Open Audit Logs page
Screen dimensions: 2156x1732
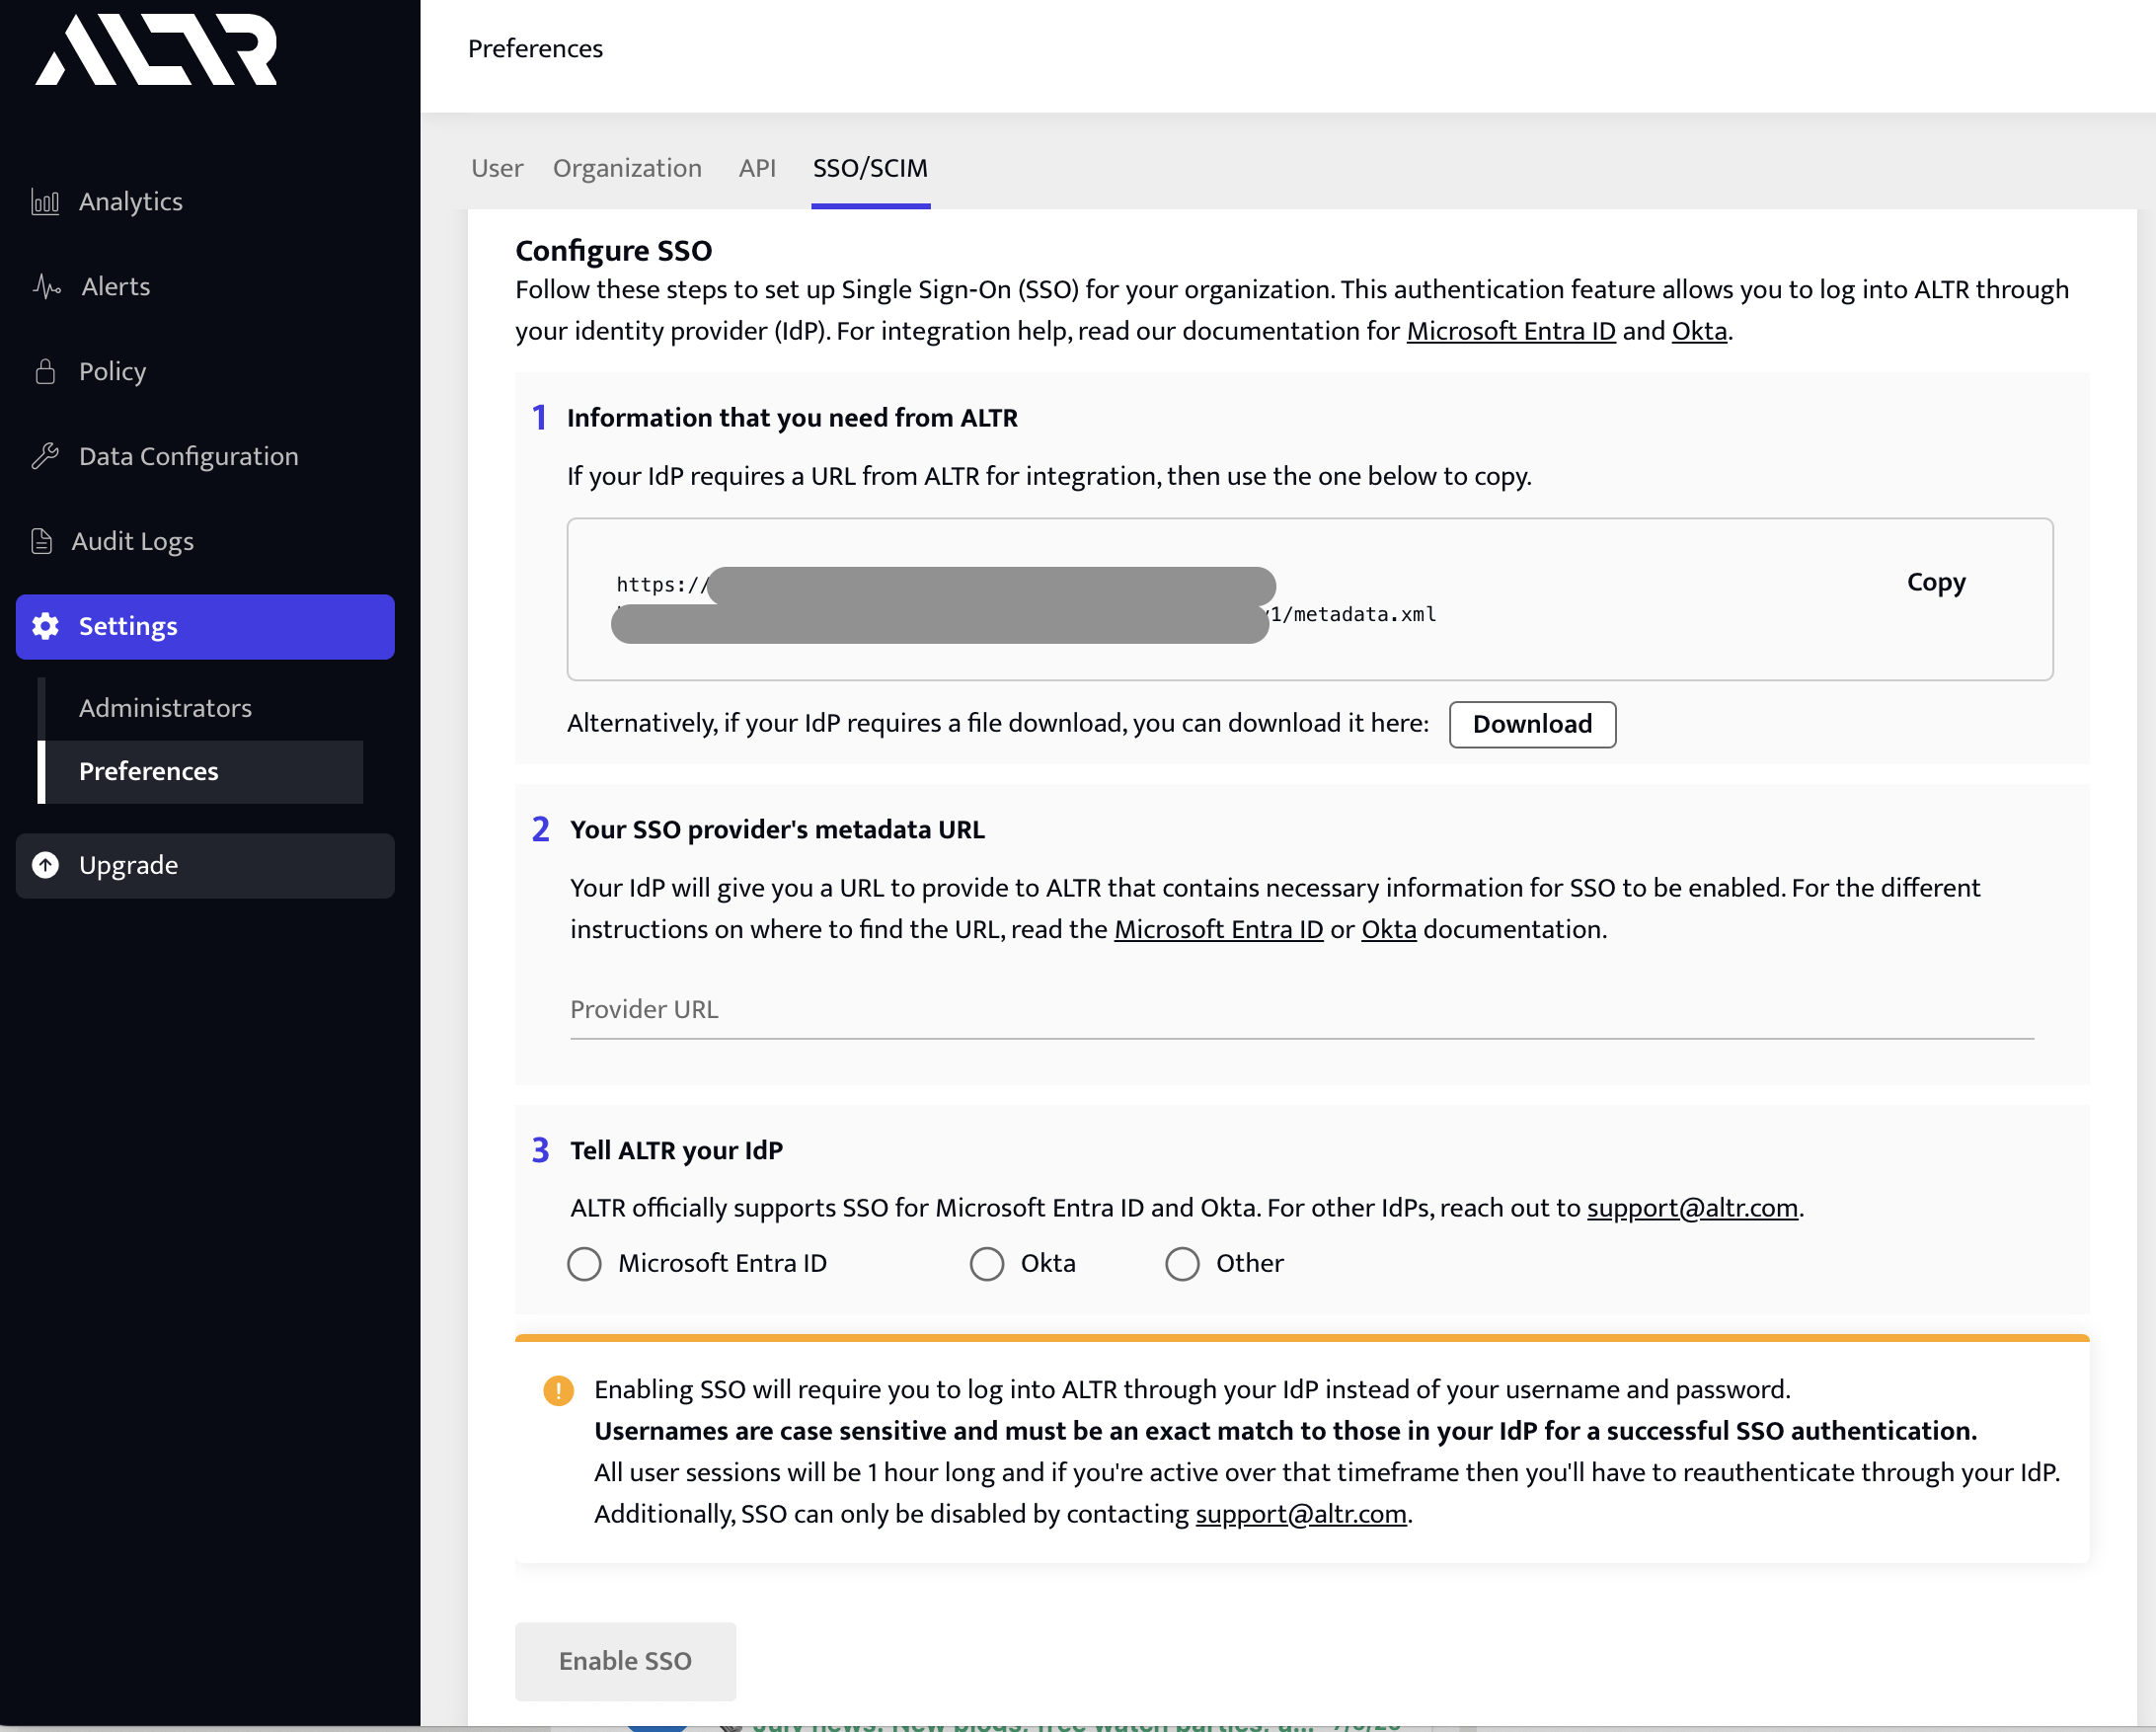click(x=133, y=542)
